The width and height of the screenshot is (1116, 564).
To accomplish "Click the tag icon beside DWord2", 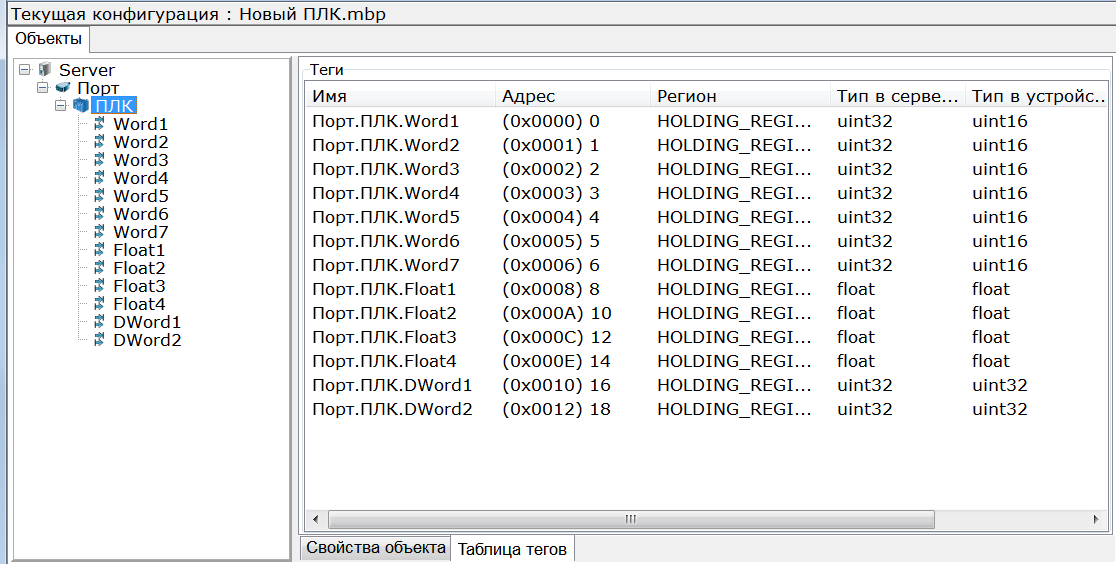I will (99, 340).
